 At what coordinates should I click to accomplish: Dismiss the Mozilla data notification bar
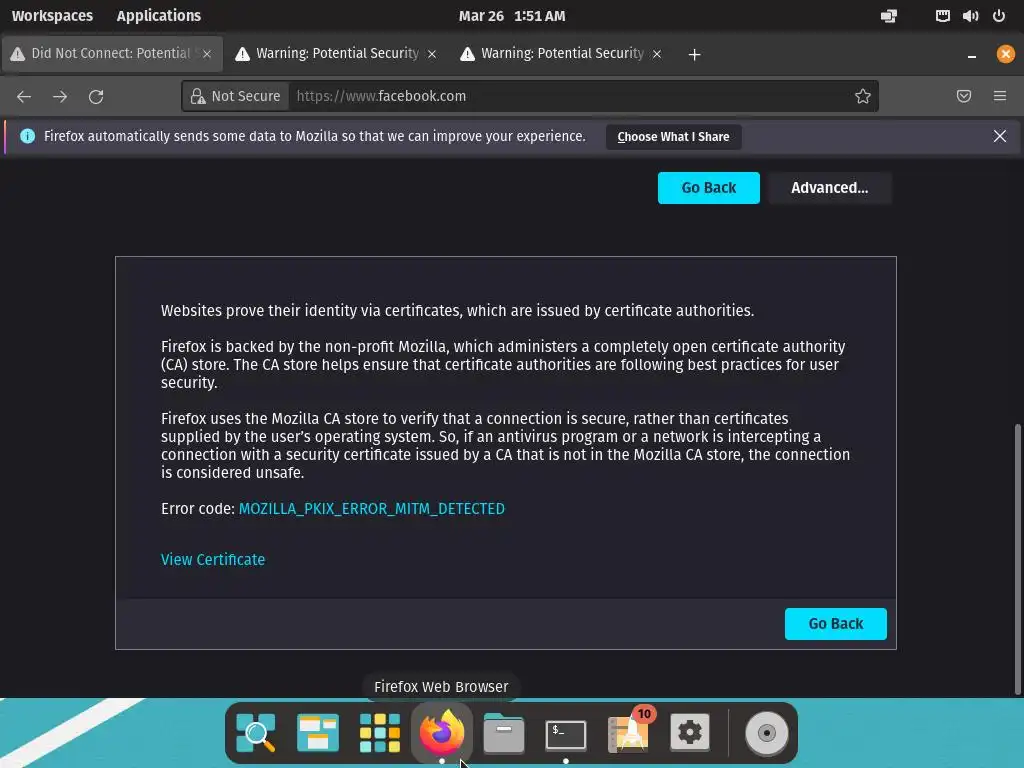click(x=1000, y=136)
